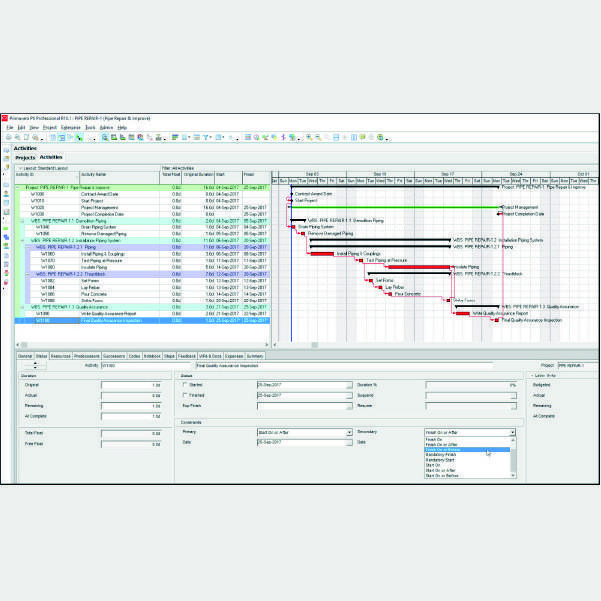The width and height of the screenshot is (601, 601).
Task: Check the Finished checkbox
Action: point(184,396)
